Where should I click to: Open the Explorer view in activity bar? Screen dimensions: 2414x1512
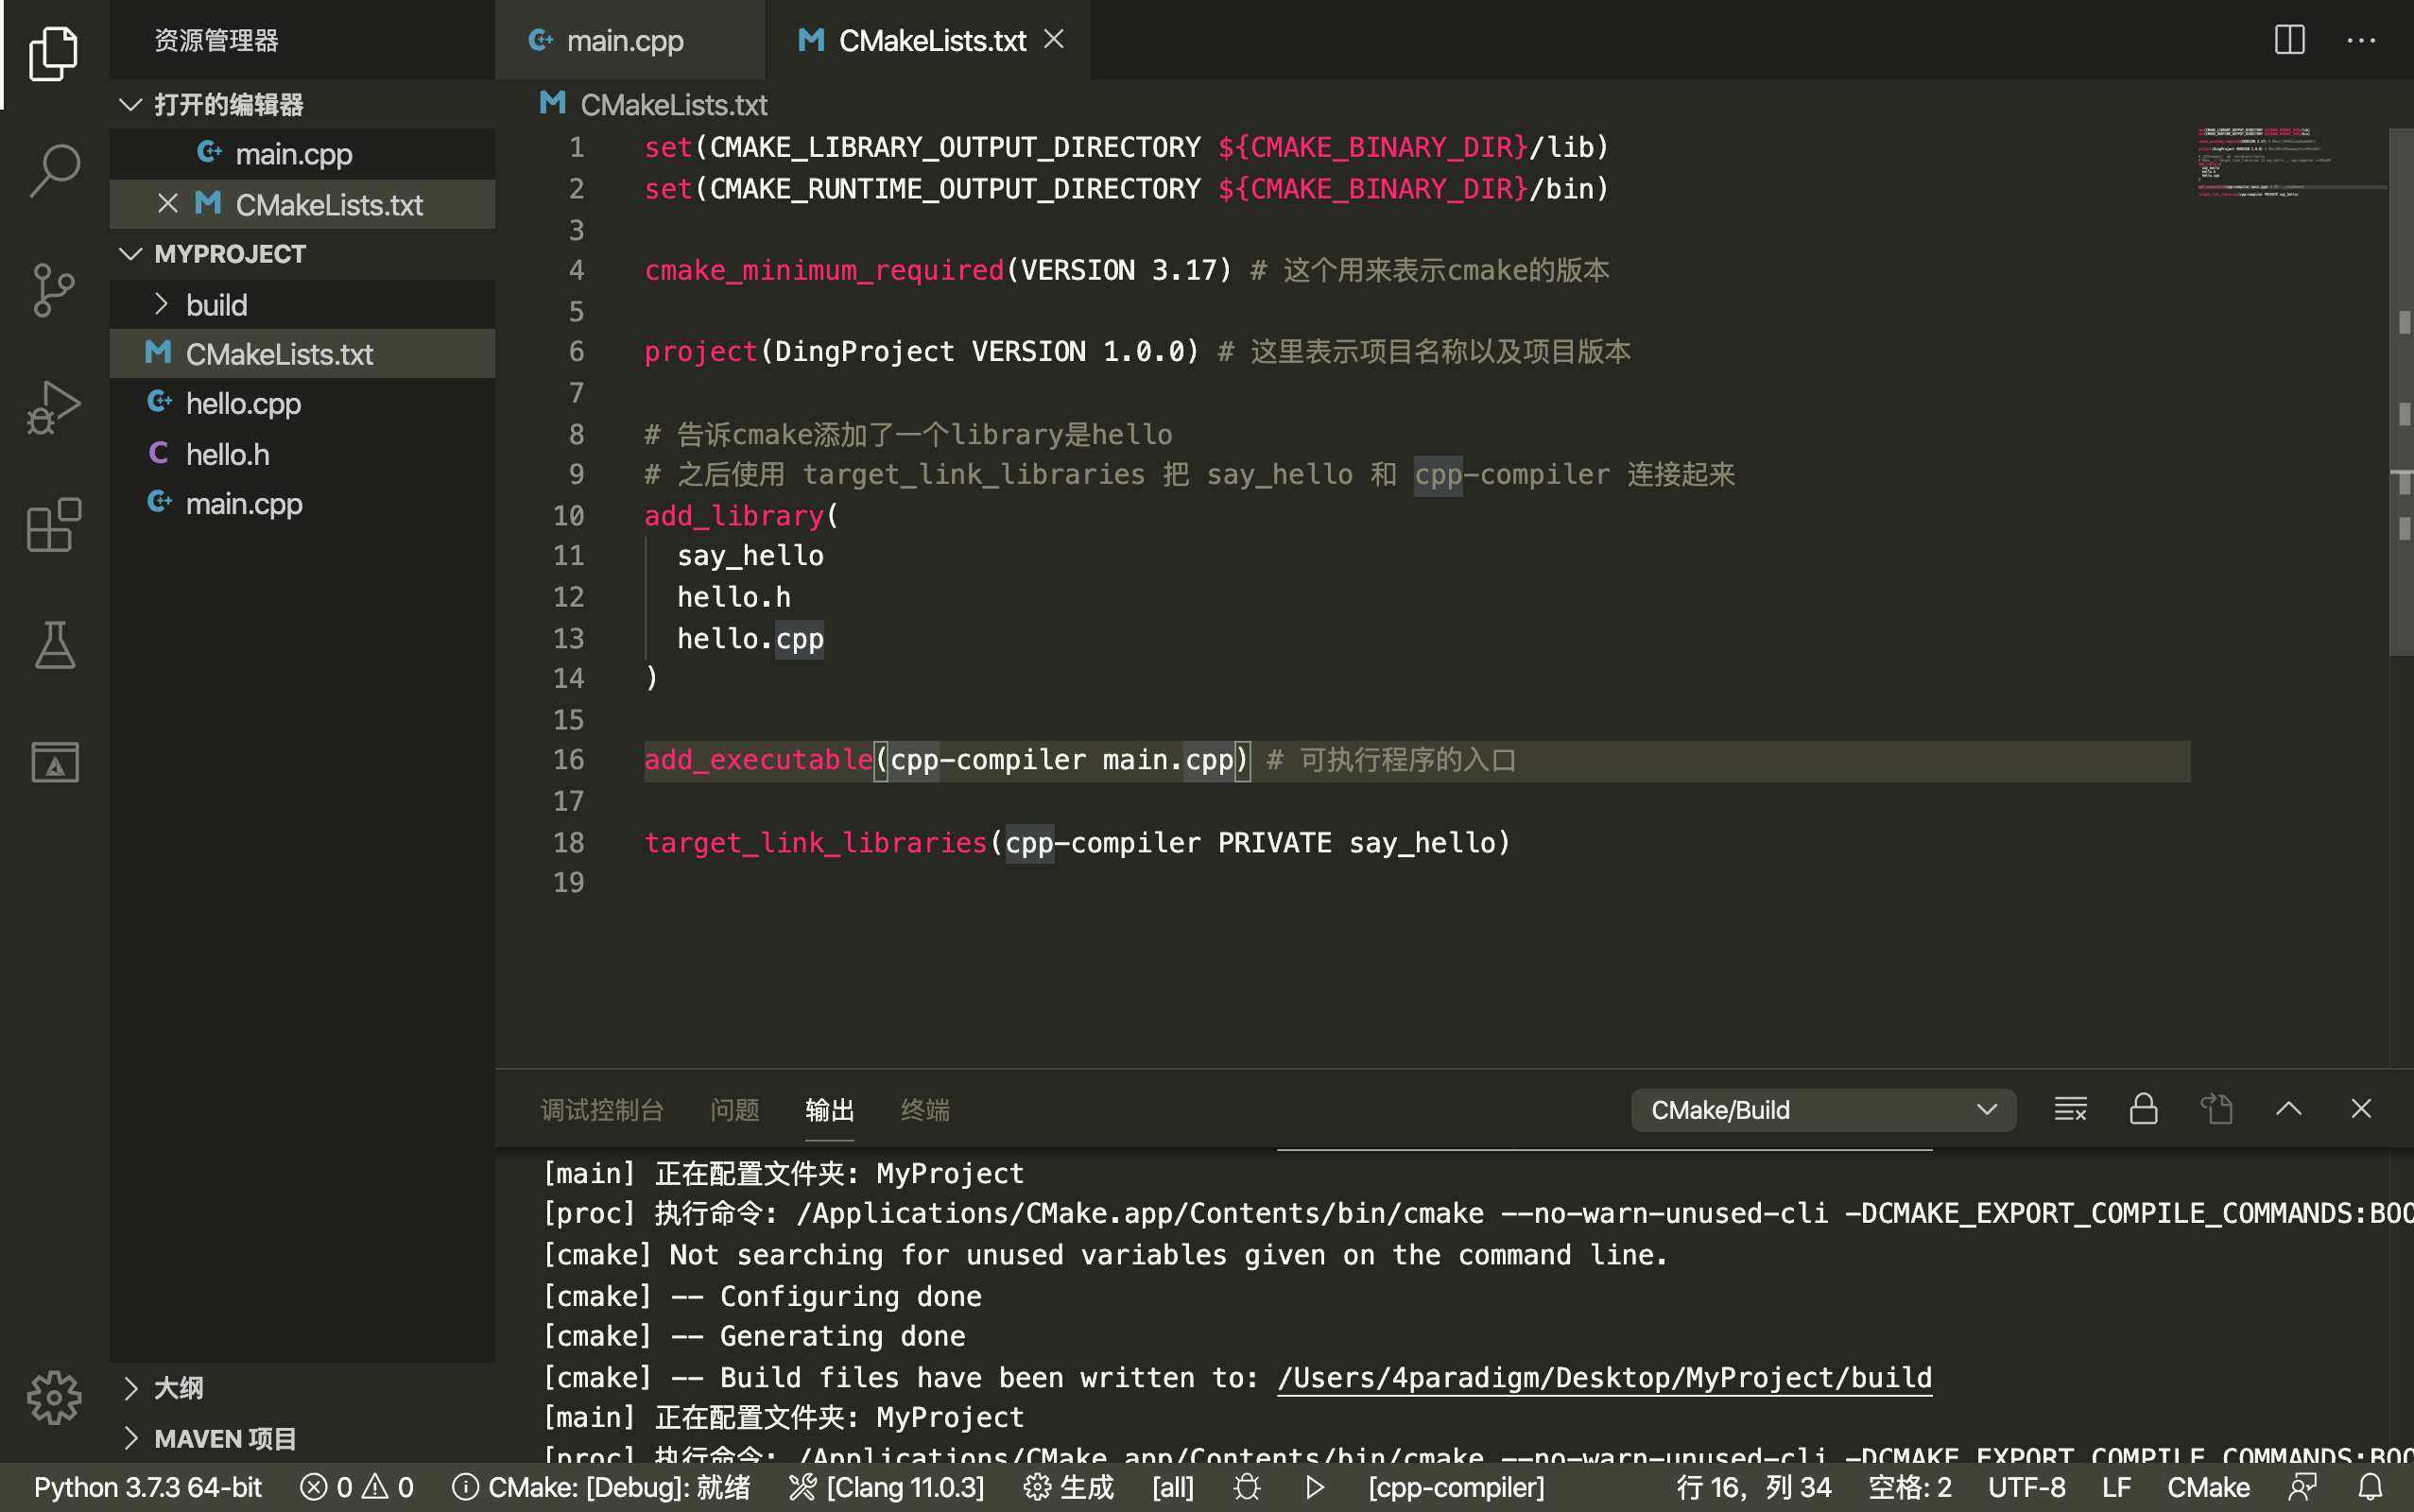[x=54, y=52]
